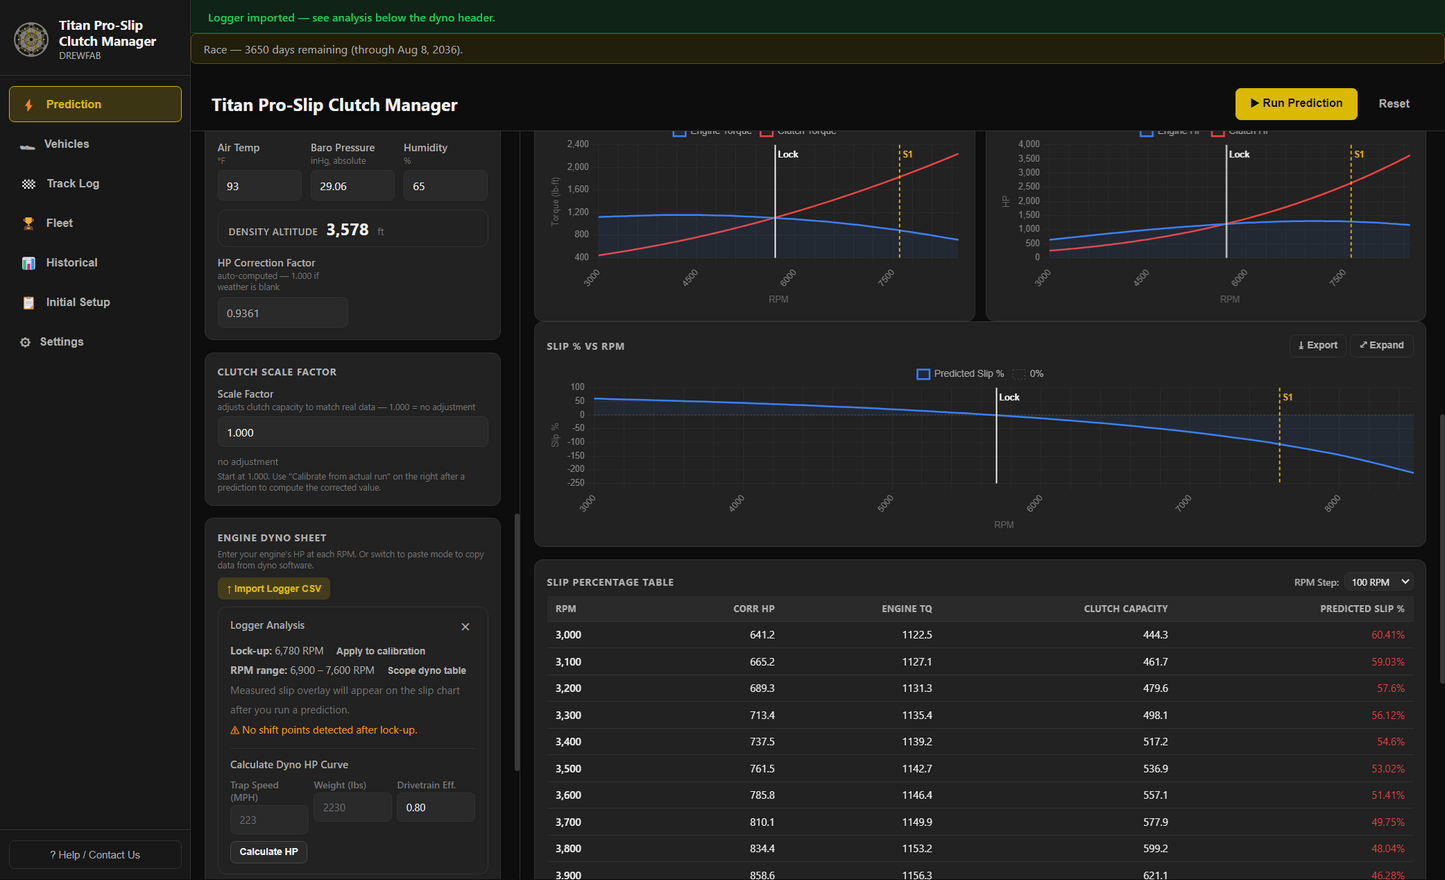Click the Run Prediction button
Viewport: 1445px width, 880px height.
pos(1296,104)
